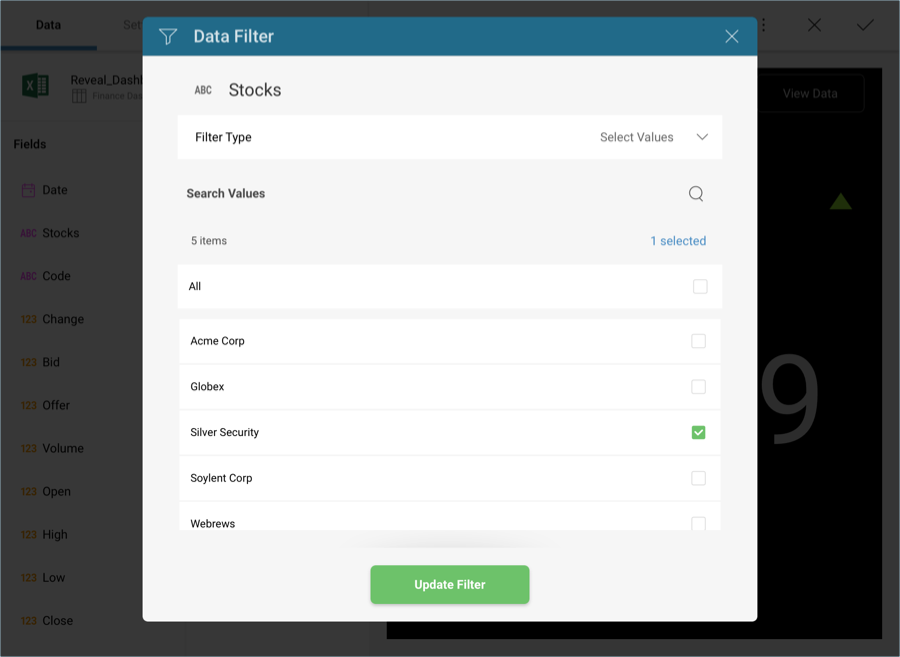Switch to the Data tab
This screenshot has width=900, height=657.
pos(48,25)
